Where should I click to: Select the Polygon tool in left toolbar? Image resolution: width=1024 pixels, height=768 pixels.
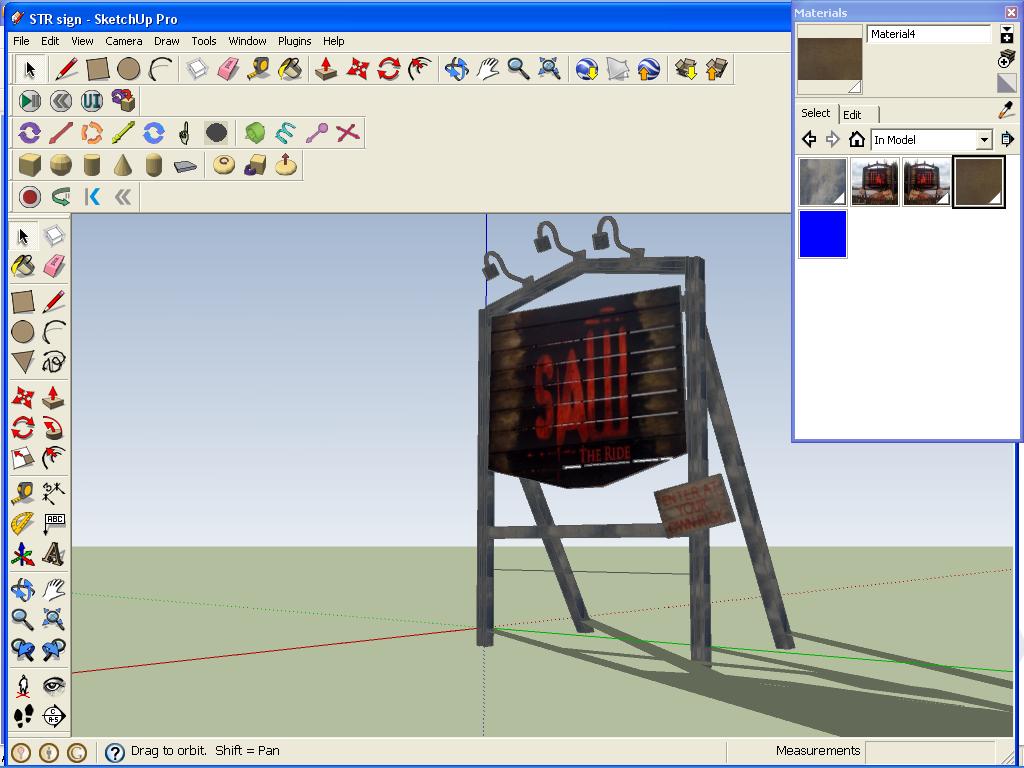tap(23, 362)
